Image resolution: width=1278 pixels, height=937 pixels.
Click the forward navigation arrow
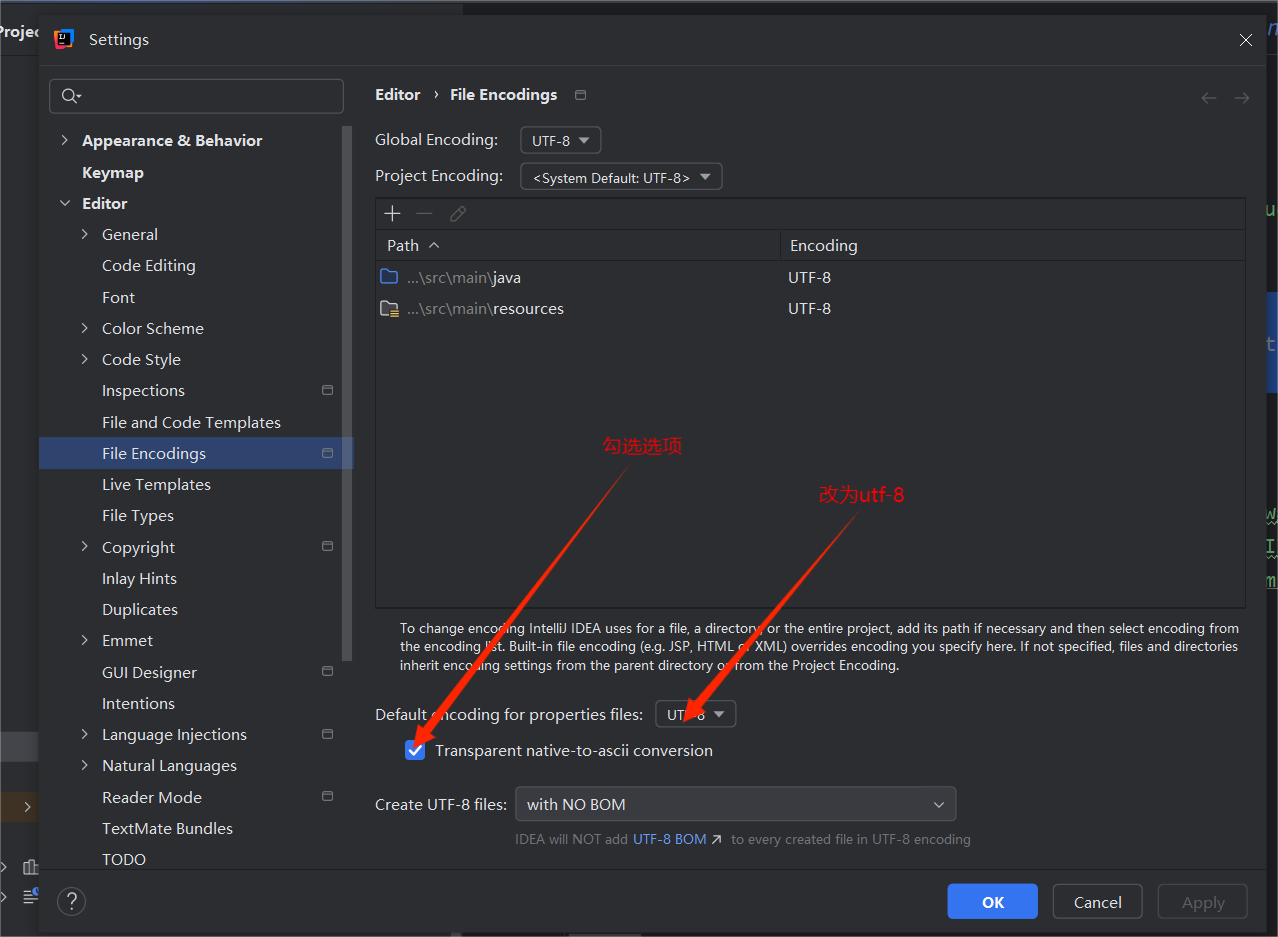coord(1242,98)
